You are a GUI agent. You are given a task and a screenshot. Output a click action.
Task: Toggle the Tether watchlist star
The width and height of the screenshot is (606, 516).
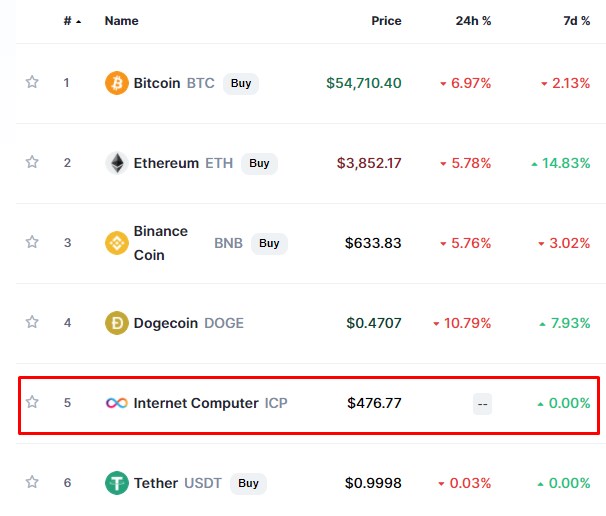click(32, 482)
